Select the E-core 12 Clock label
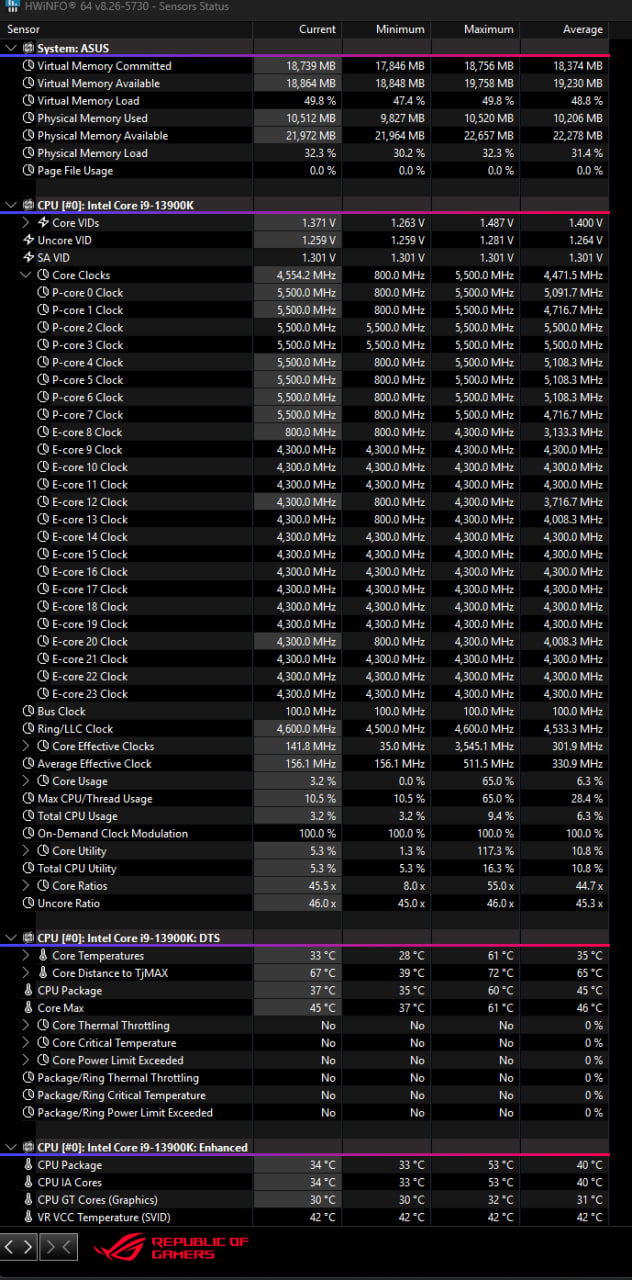Image resolution: width=632 pixels, height=1280 pixels. tap(90, 502)
